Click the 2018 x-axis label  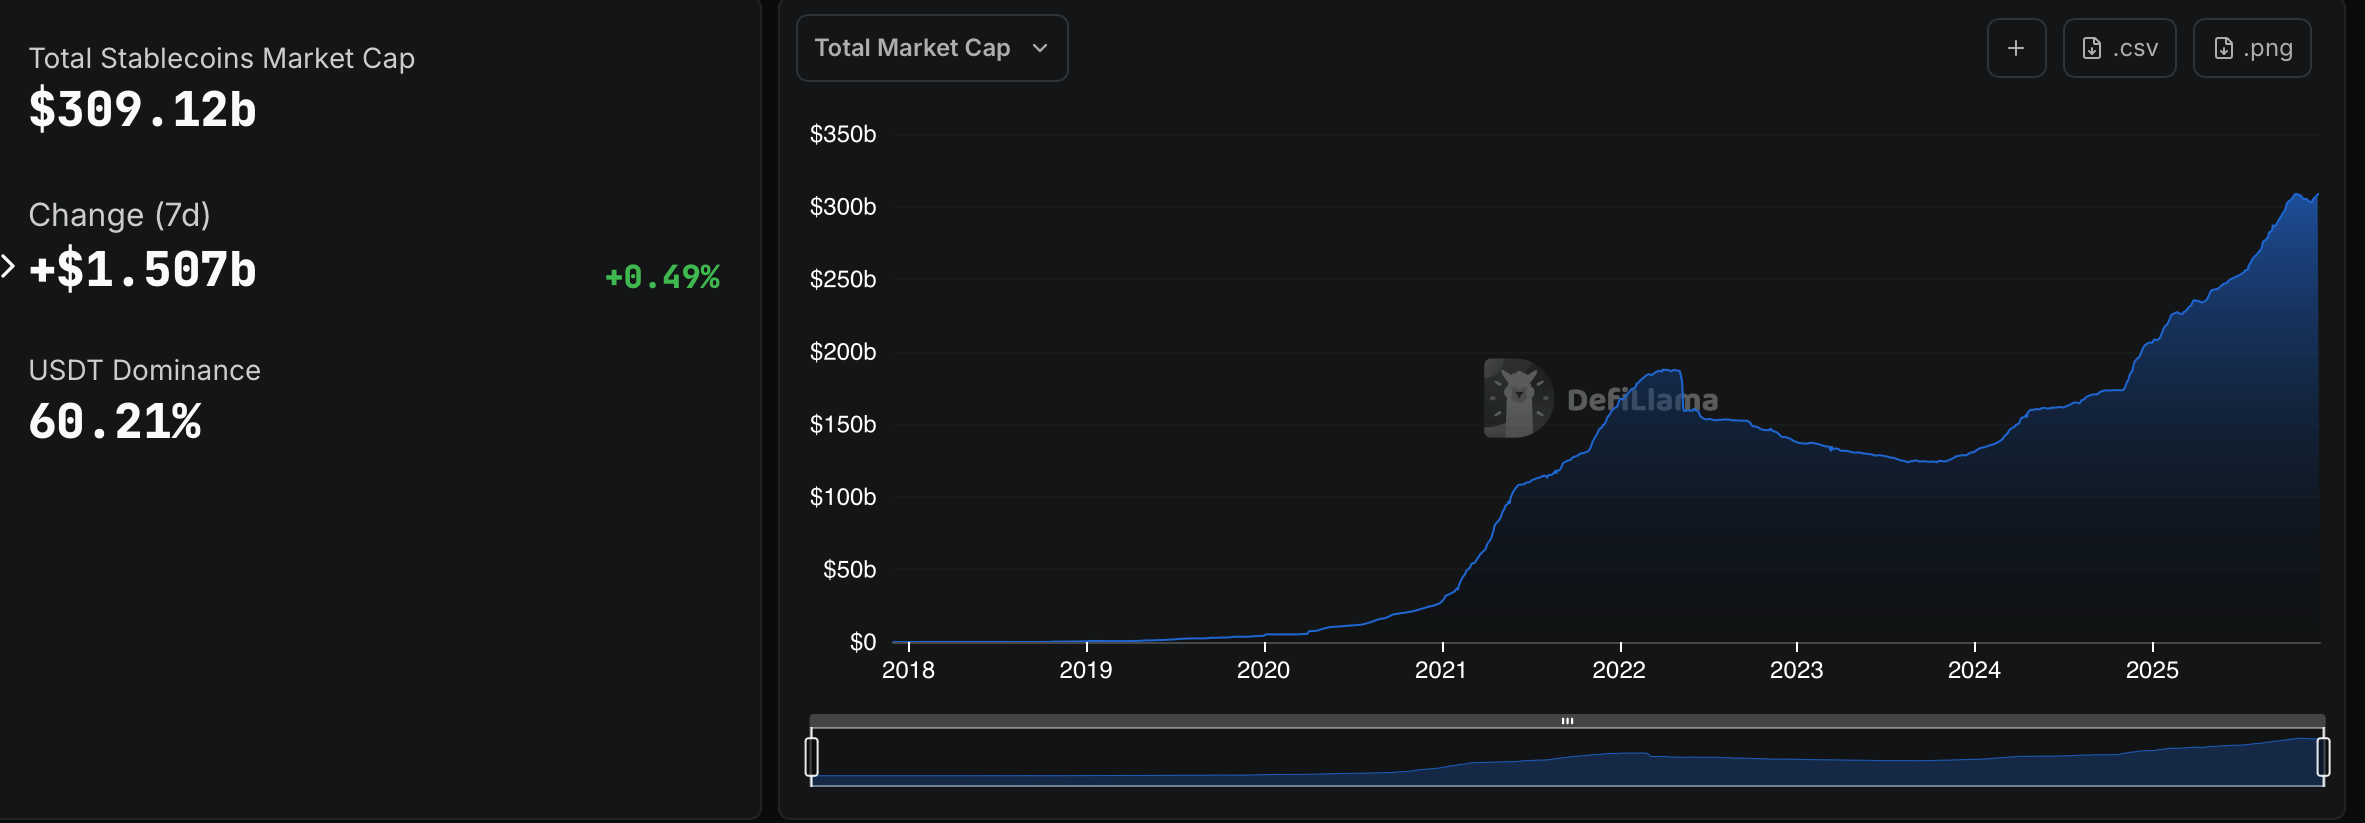(x=908, y=670)
